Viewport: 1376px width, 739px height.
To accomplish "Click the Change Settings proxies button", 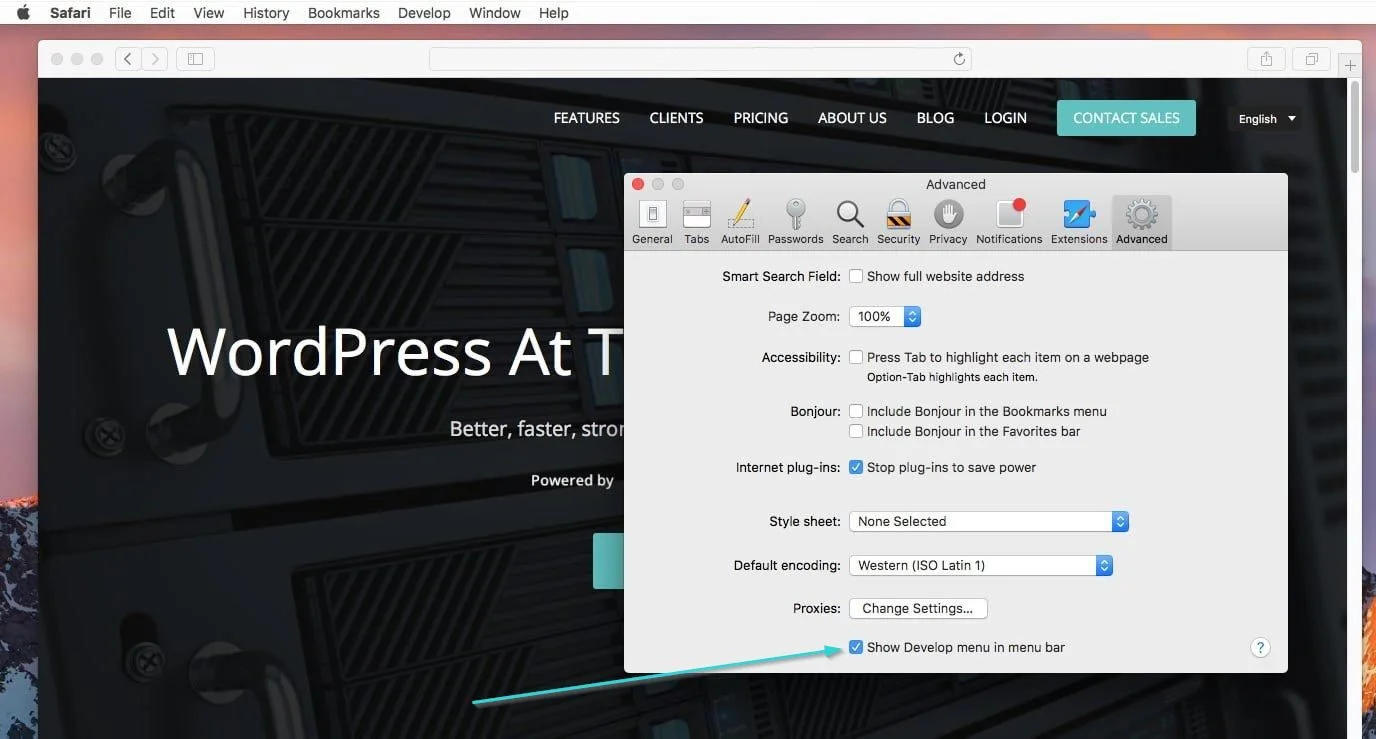I will tap(918, 608).
